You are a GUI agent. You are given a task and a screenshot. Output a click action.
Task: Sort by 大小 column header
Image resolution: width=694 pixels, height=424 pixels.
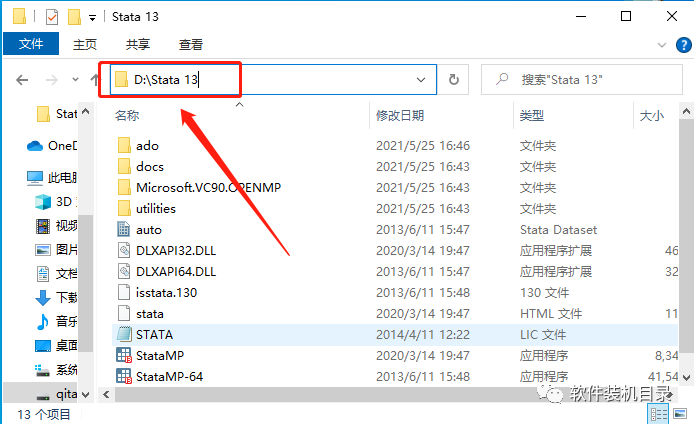652,116
